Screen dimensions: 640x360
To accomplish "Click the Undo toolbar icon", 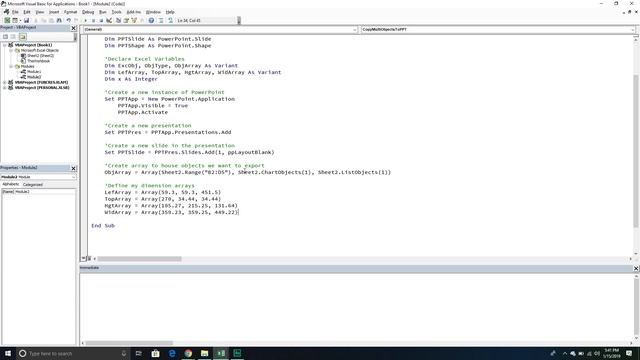I will (69, 20).
